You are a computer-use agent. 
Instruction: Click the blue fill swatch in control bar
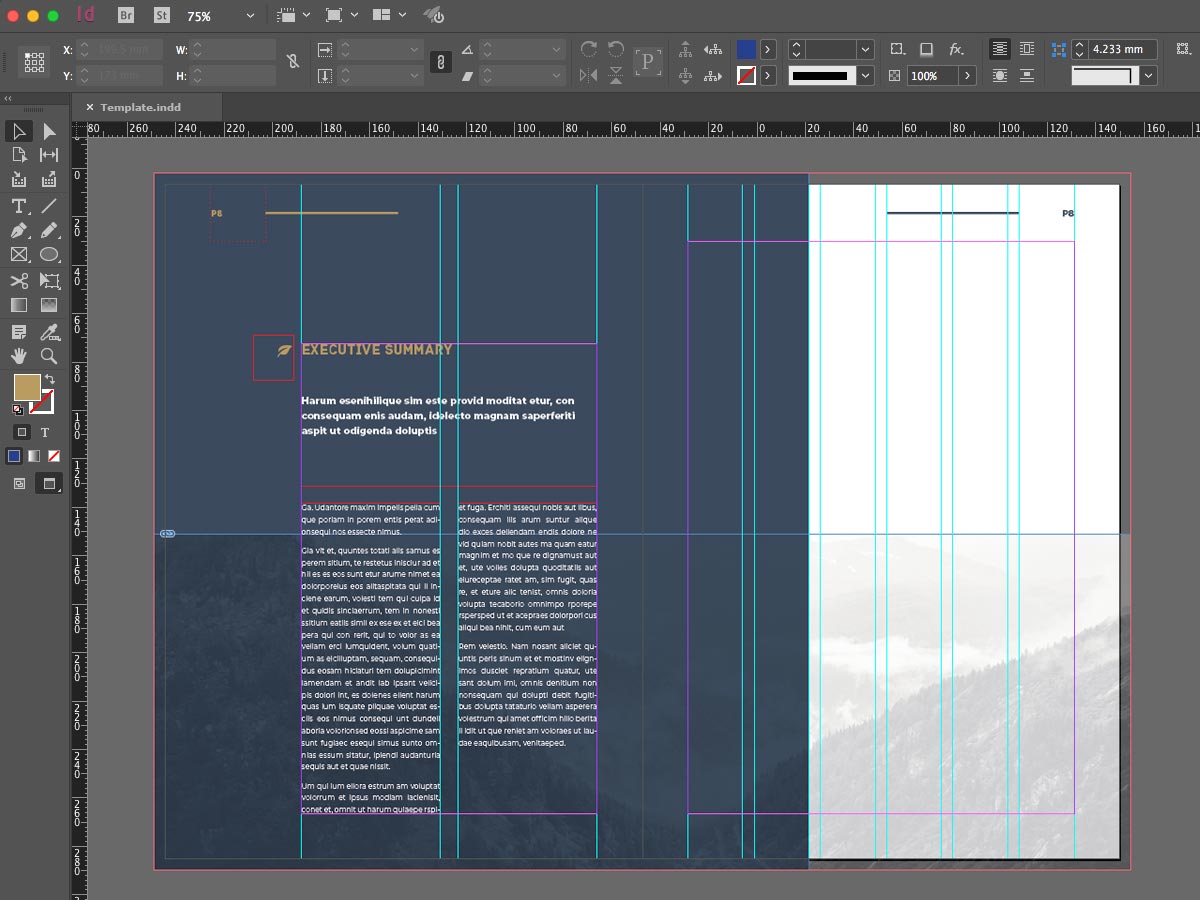pyautogui.click(x=746, y=49)
